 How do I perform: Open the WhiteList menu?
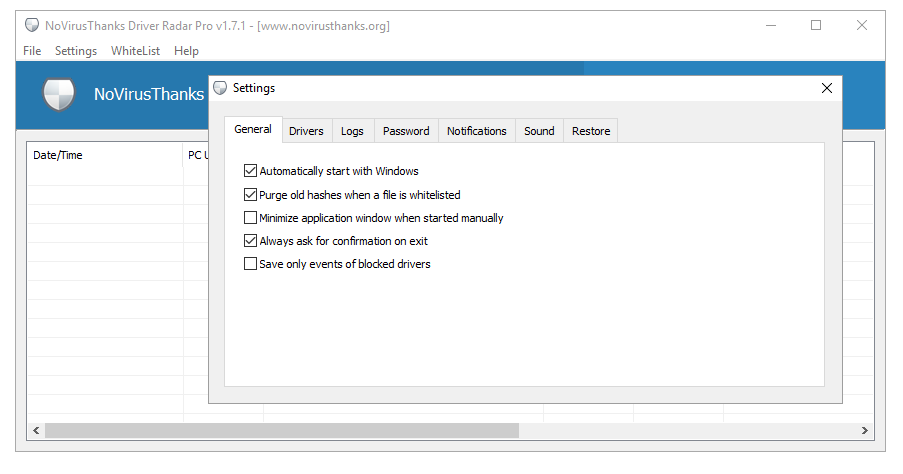coord(135,51)
